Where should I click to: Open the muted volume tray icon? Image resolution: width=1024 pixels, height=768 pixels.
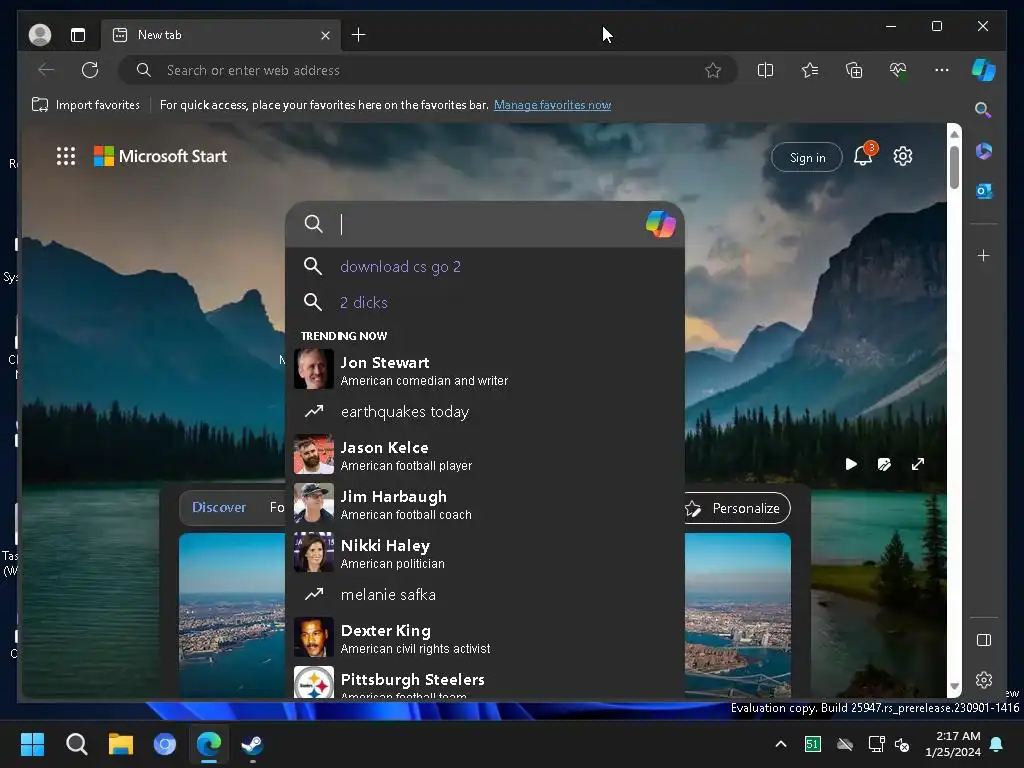coord(902,744)
